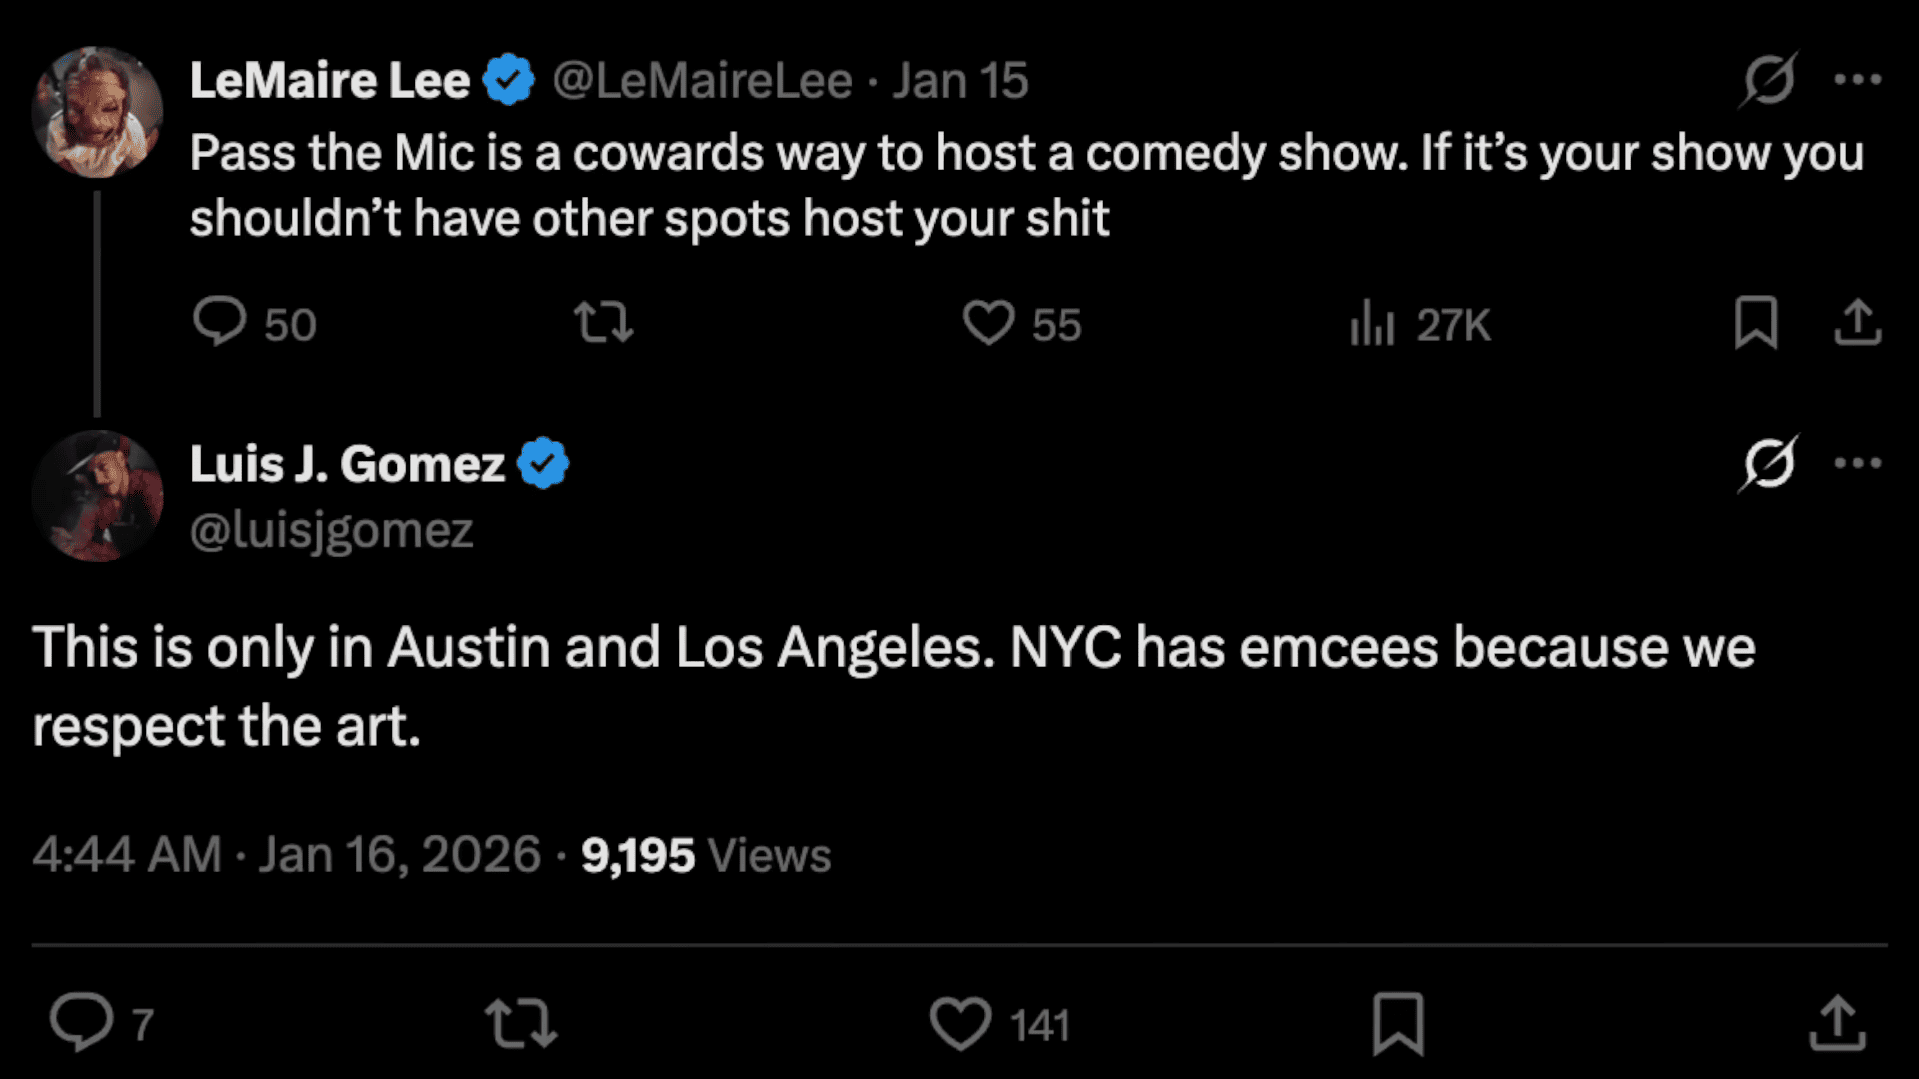Bookmark Luis J. Gomez's tweet
Image resolution: width=1919 pixels, height=1079 pixels.
(x=1397, y=1023)
